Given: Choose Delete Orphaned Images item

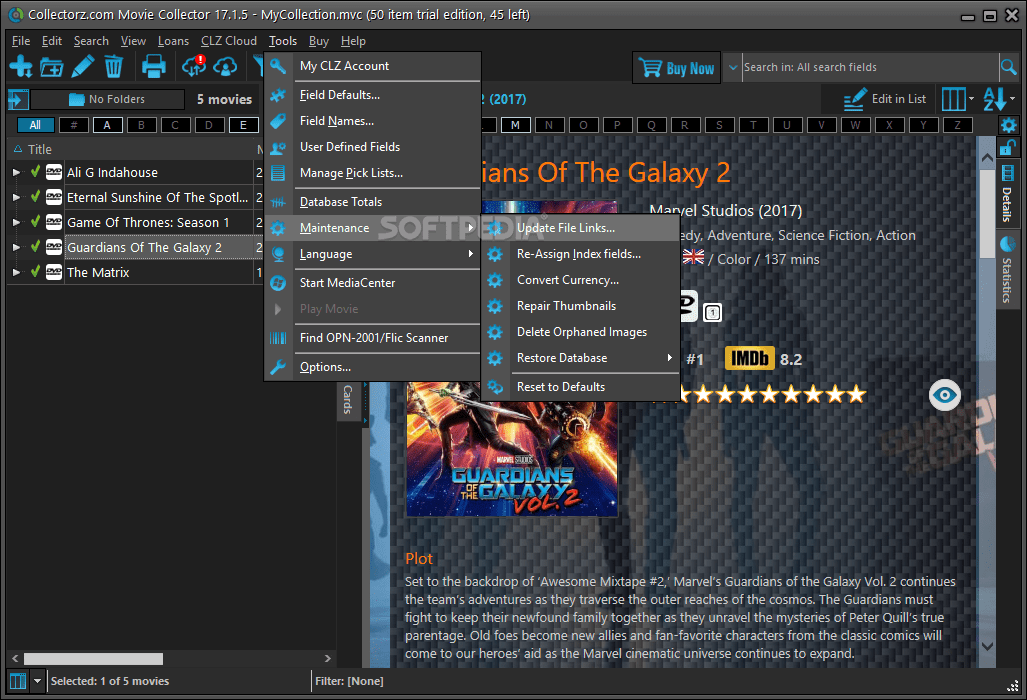Looking at the screenshot, I should point(580,332).
